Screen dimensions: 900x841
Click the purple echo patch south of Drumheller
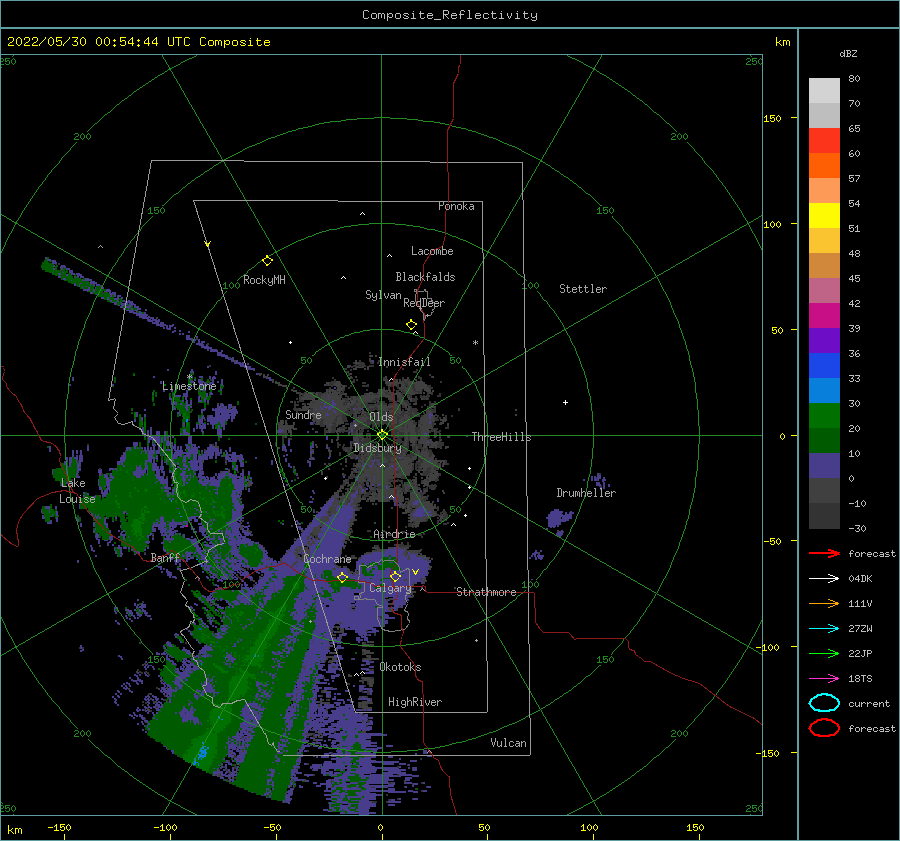[560, 518]
